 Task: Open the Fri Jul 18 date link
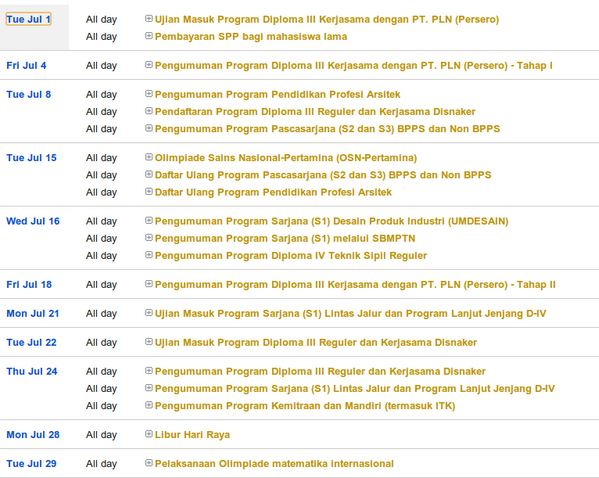[x=29, y=285]
